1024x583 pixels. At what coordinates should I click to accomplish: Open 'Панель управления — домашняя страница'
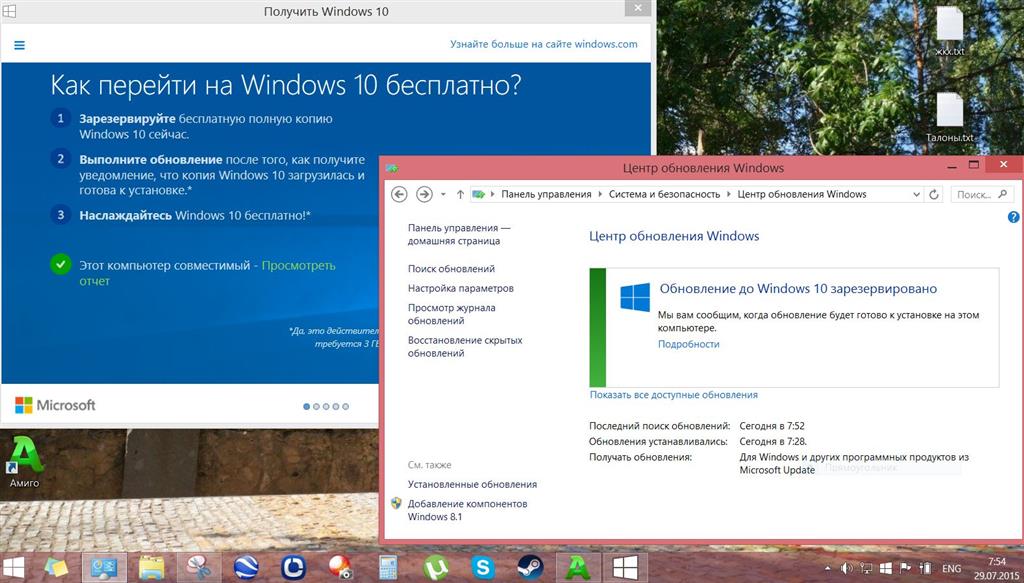coord(459,234)
